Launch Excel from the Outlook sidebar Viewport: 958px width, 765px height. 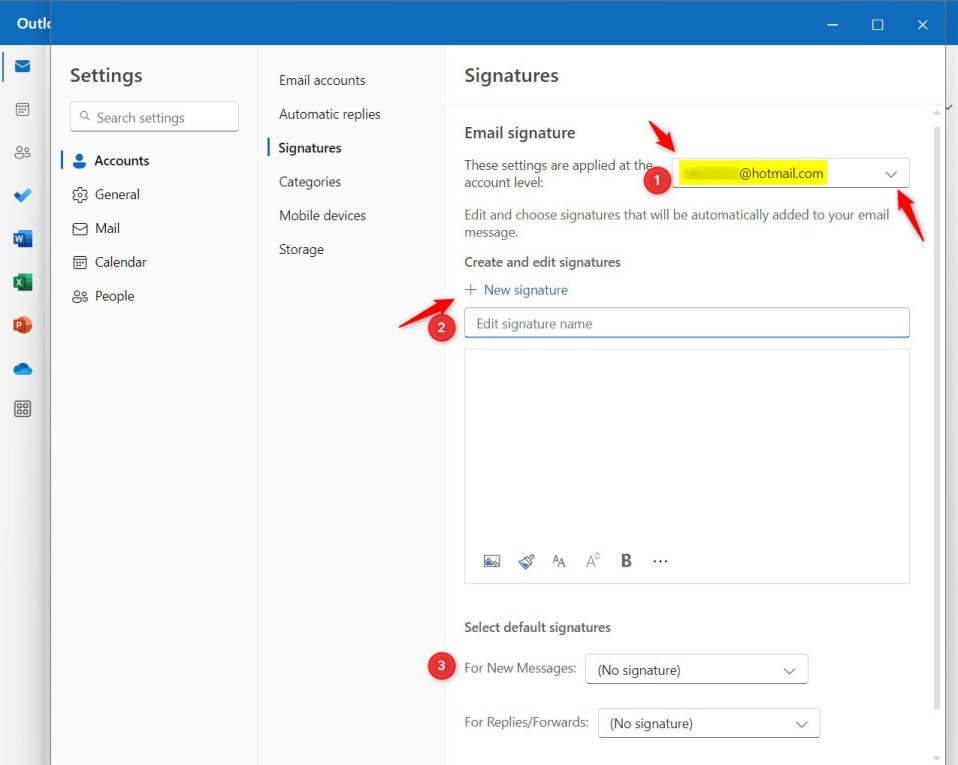[22, 281]
